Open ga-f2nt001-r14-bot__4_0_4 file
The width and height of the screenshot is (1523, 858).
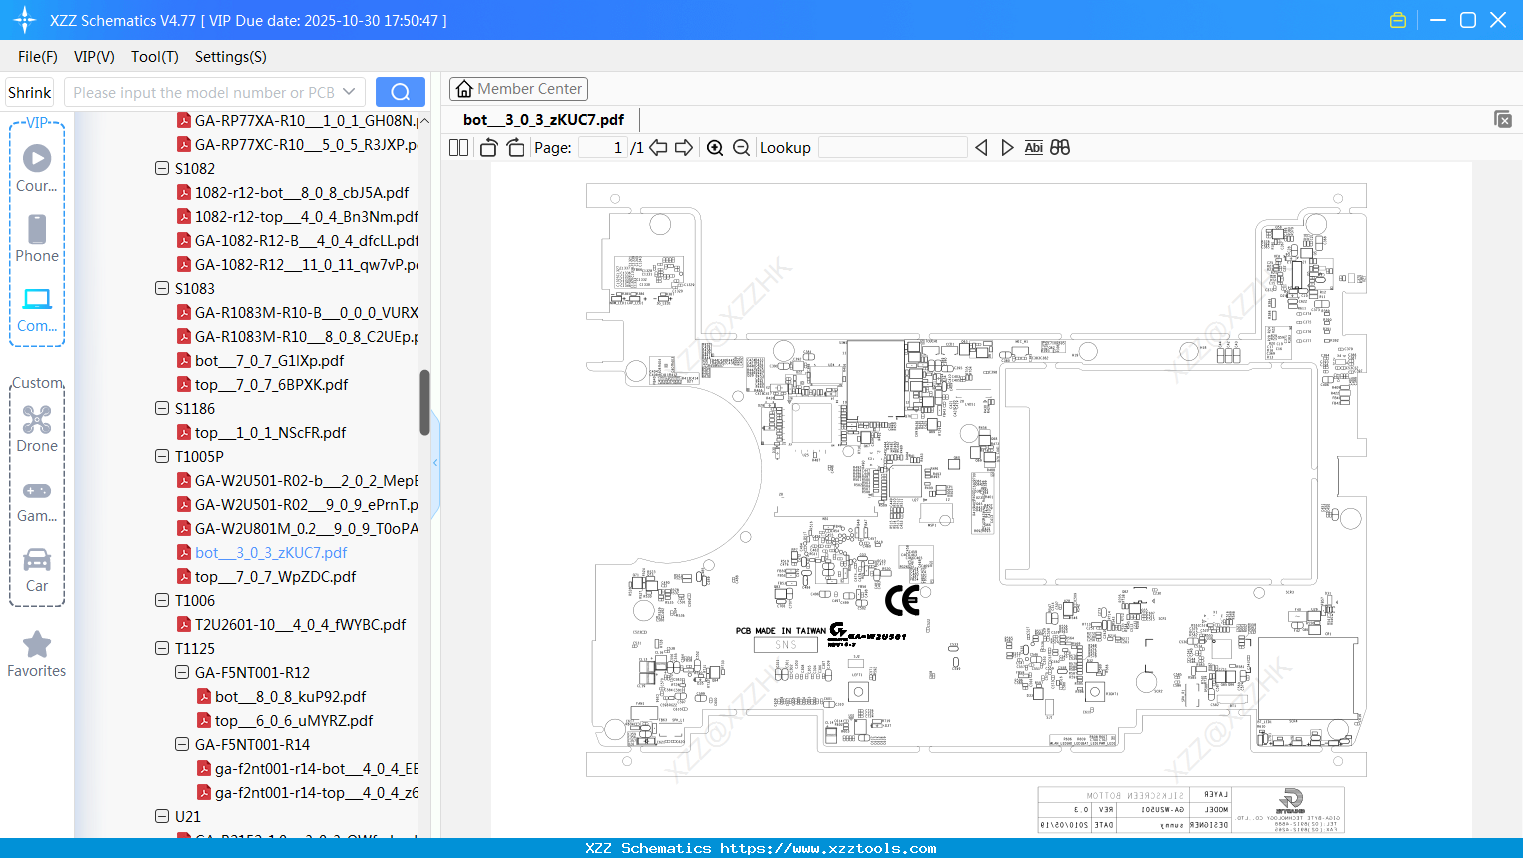coord(316,768)
